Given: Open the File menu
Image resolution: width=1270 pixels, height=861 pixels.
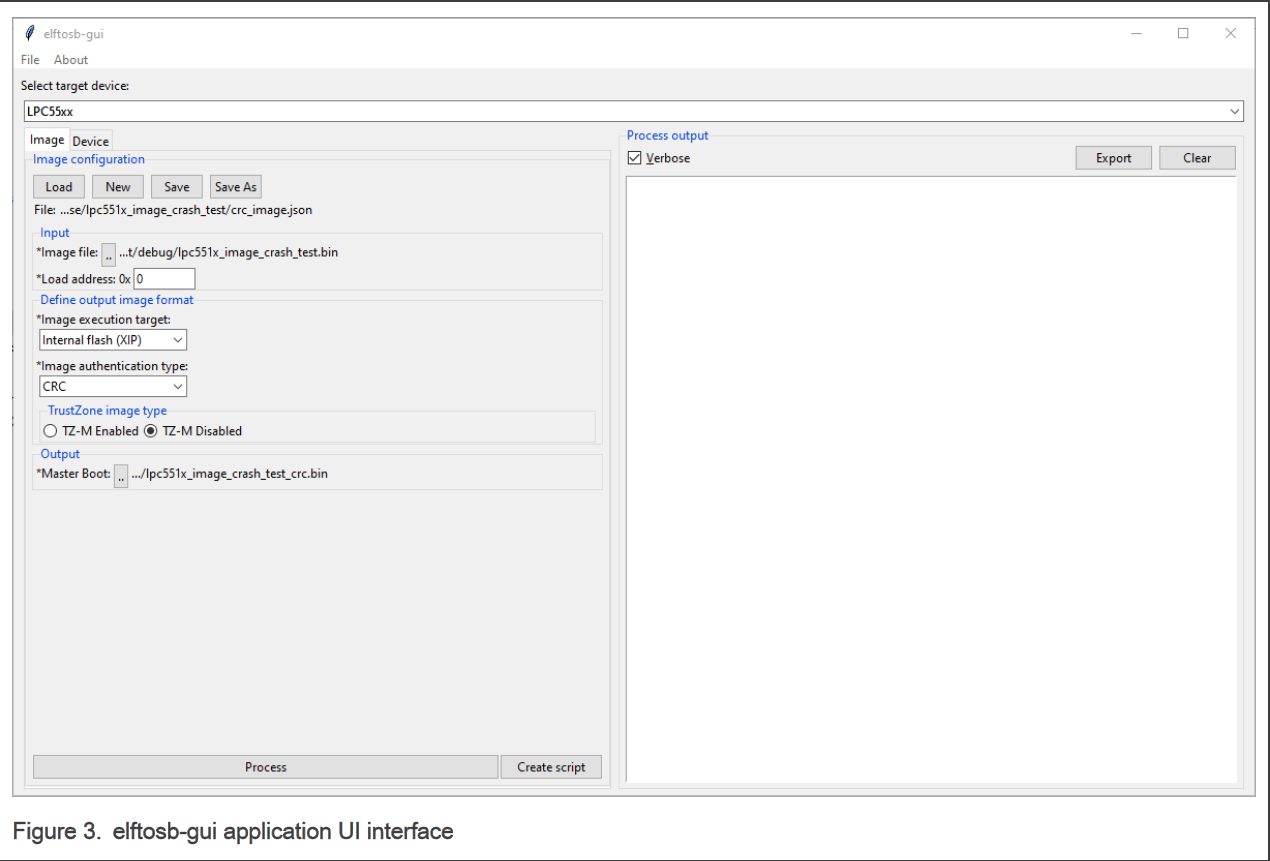Looking at the screenshot, I should click(29, 59).
